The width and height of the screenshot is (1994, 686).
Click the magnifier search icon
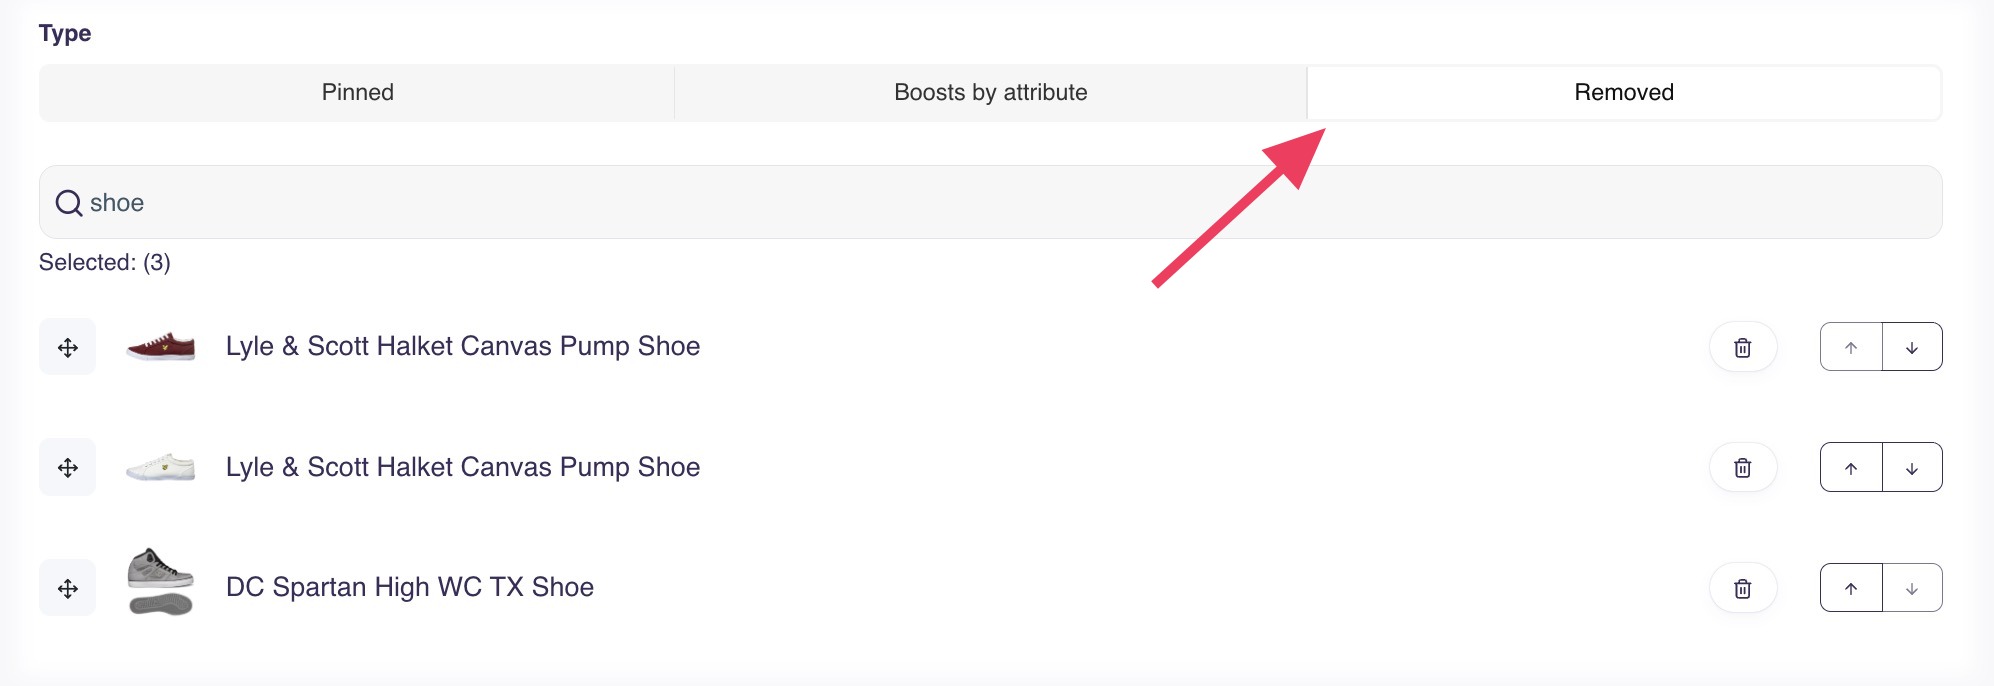coord(69,203)
